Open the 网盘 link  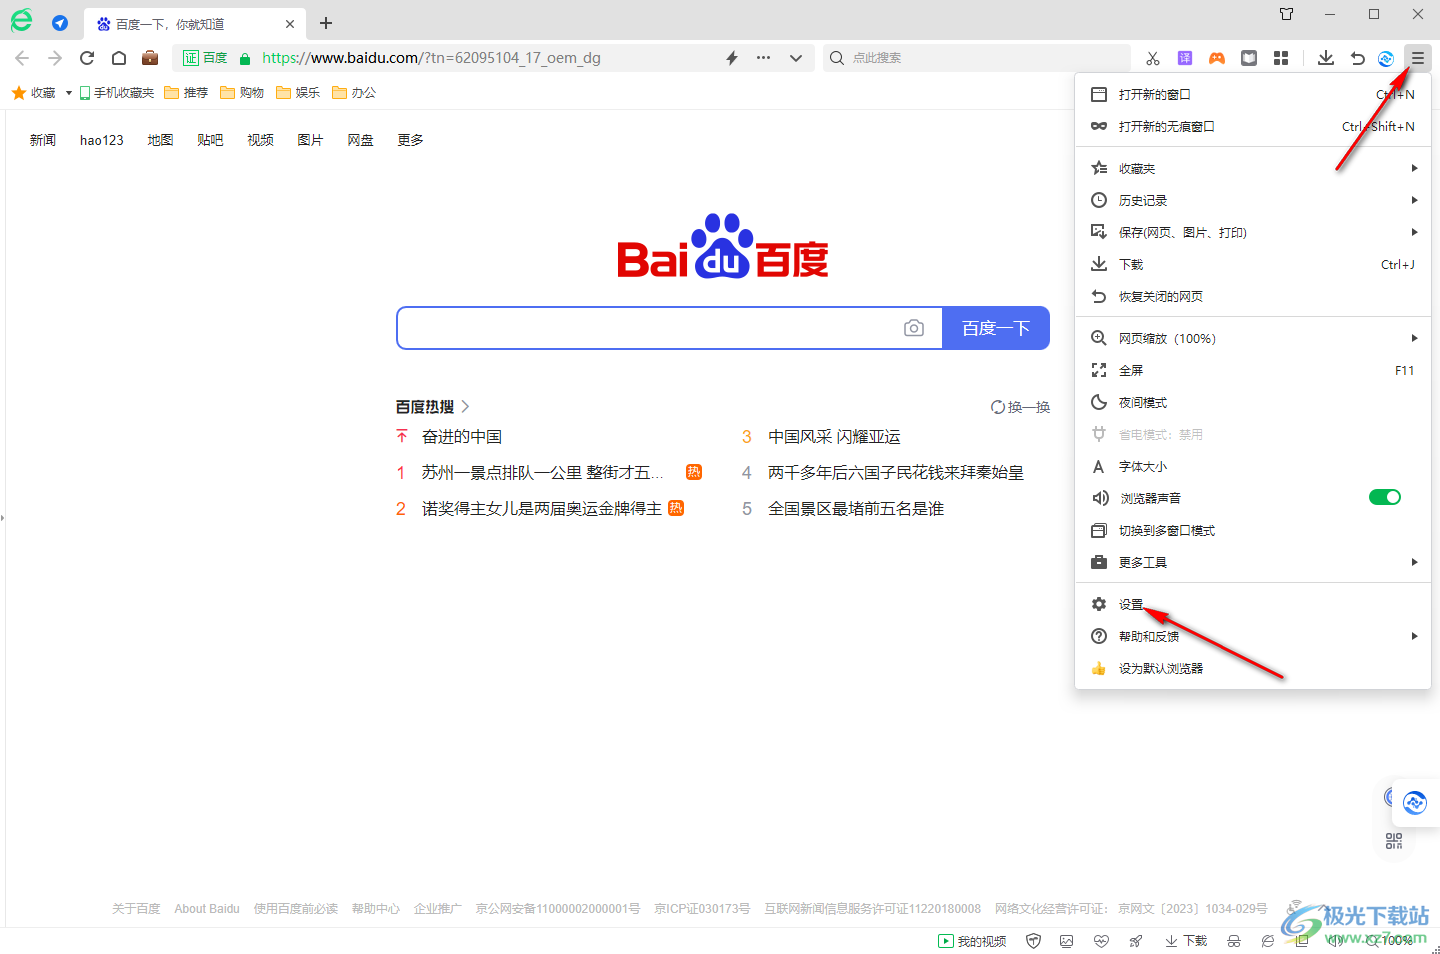pyautogui.click(x=360, y=140)
